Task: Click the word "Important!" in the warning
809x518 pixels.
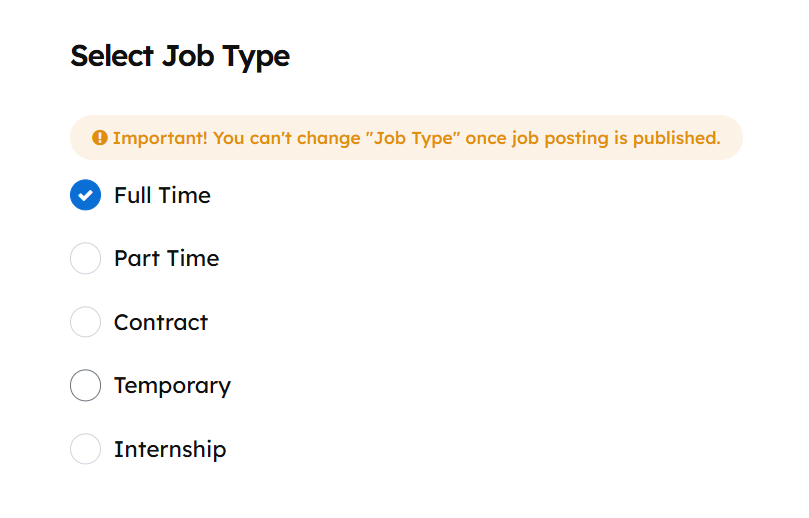Action: click(x=160, y=138)
